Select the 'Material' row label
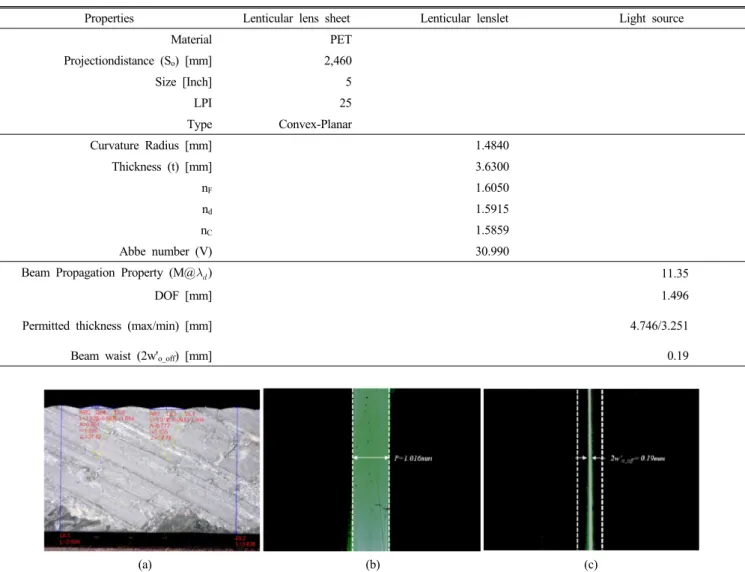Viewport: 745px width, 572px height. [191, 39]
